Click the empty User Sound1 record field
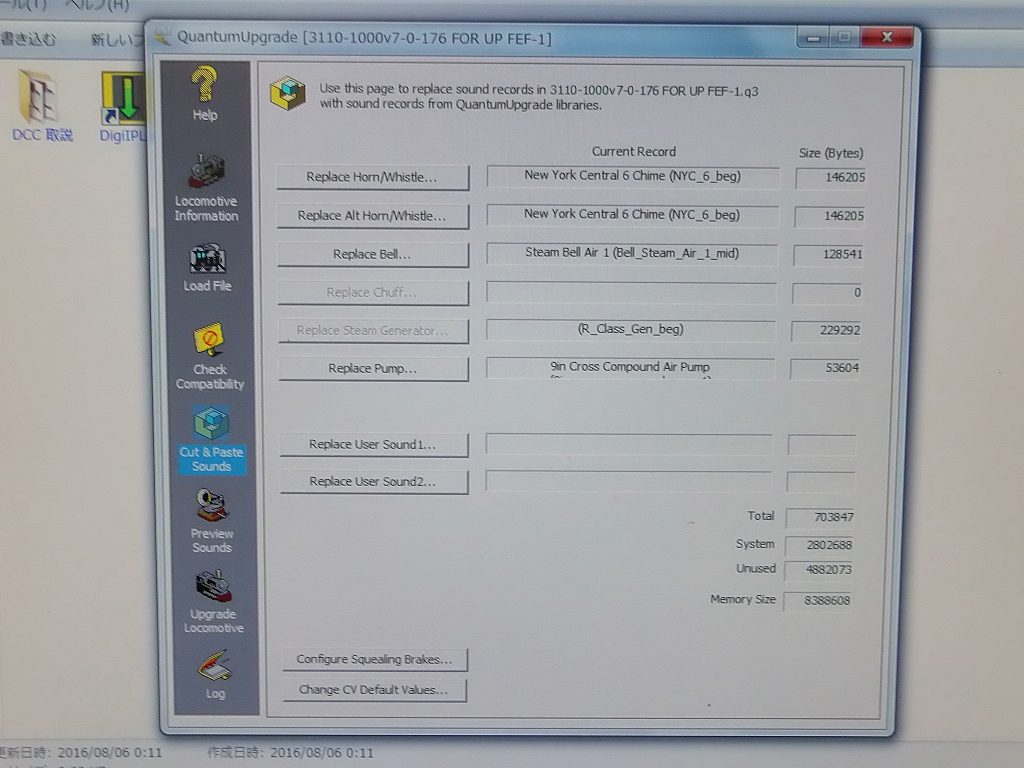The image size is (1024, 768). 628,444
